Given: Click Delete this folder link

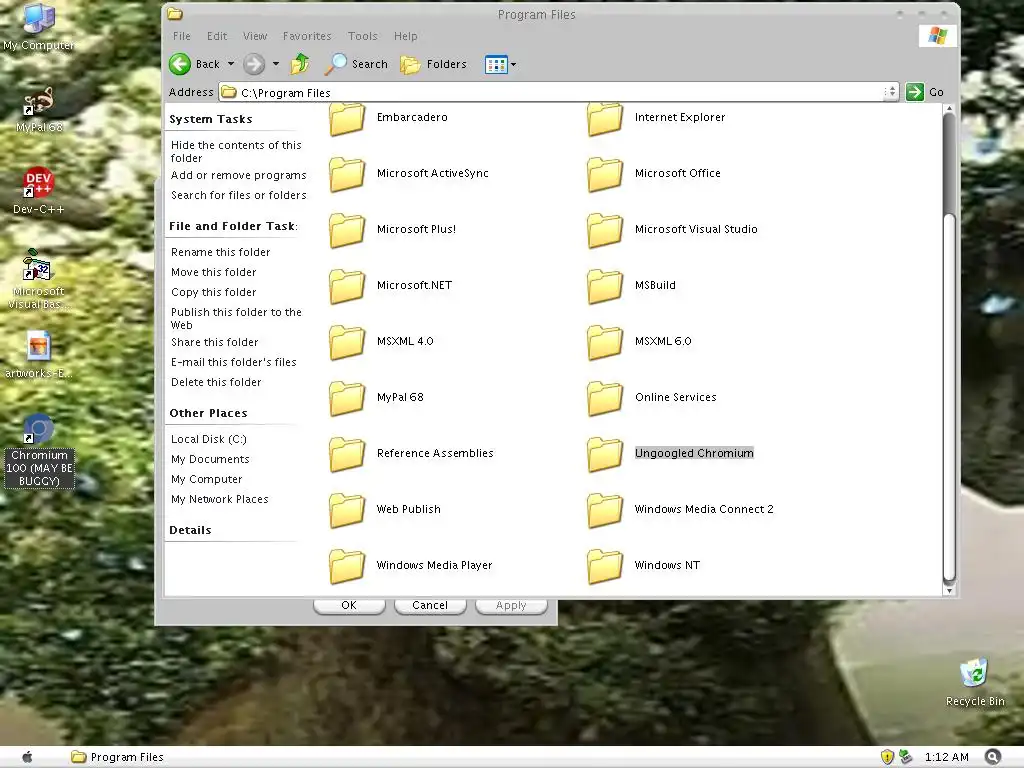Looking at the screenshot, I should pos(216,382).
